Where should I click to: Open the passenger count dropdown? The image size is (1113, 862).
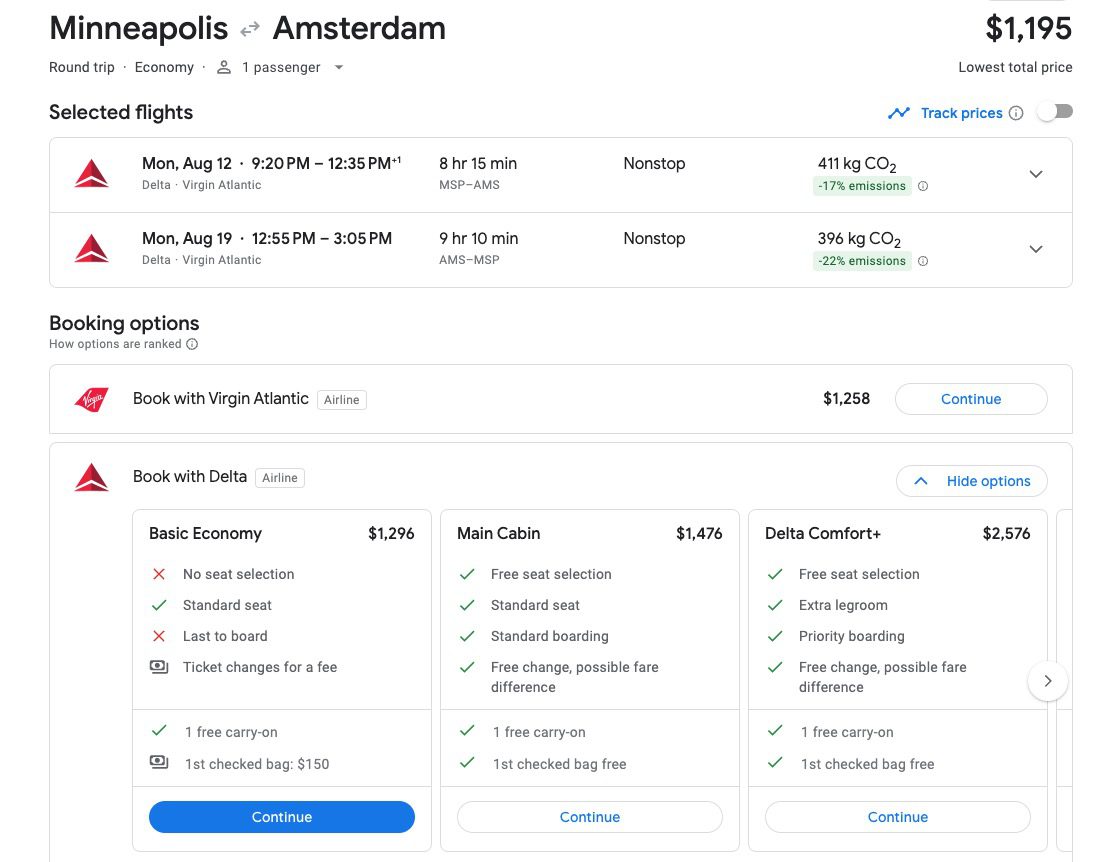[x=338, y=67]
